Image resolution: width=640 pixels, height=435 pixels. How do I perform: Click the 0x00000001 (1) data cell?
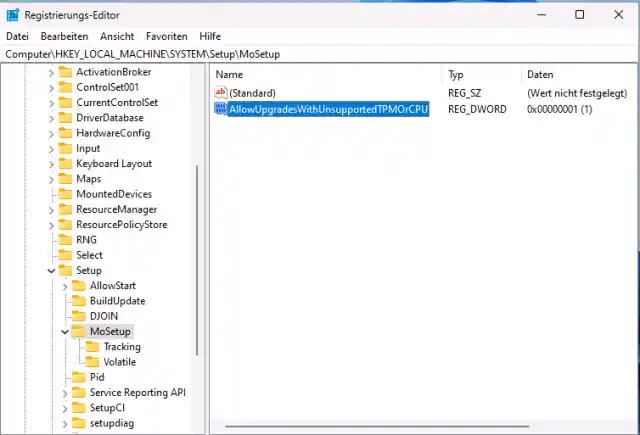(x=560, y=109)
